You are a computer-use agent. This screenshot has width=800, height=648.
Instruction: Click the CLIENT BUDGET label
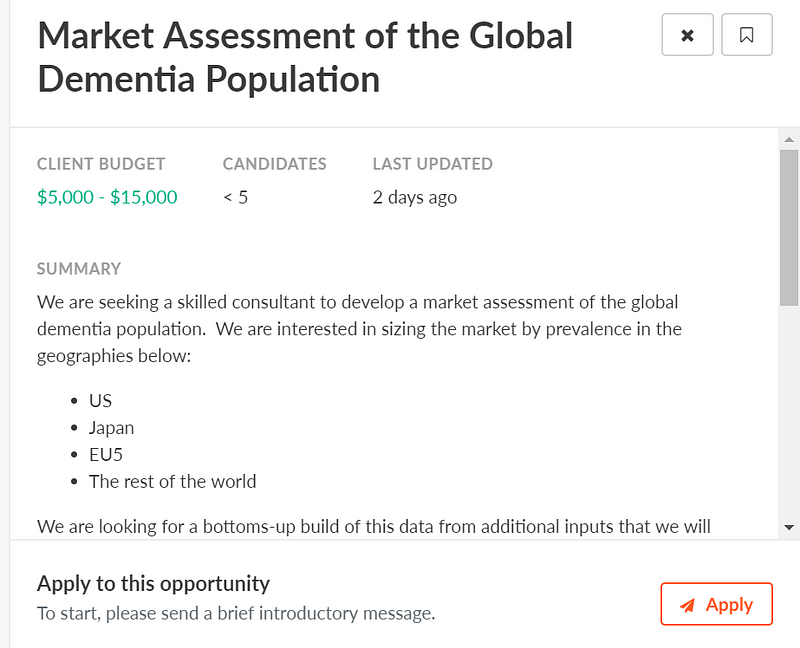(x=101, y=164)
